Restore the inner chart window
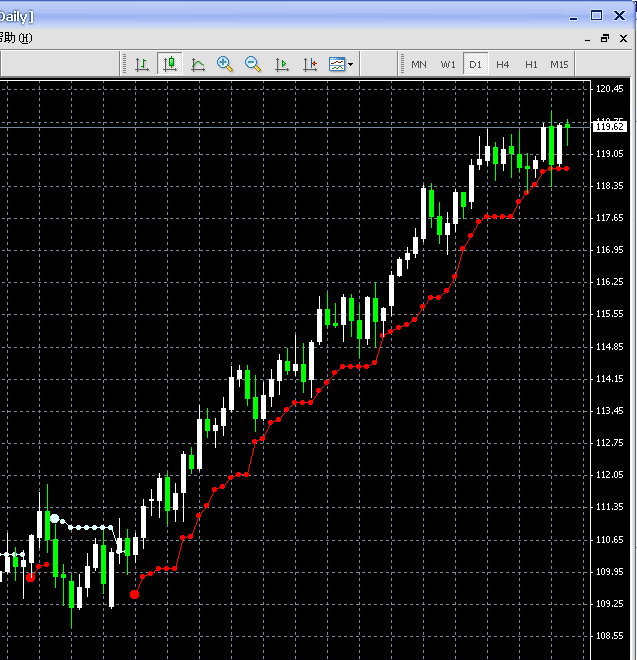Screen dimensions: 637x660 tap(605, 38)
